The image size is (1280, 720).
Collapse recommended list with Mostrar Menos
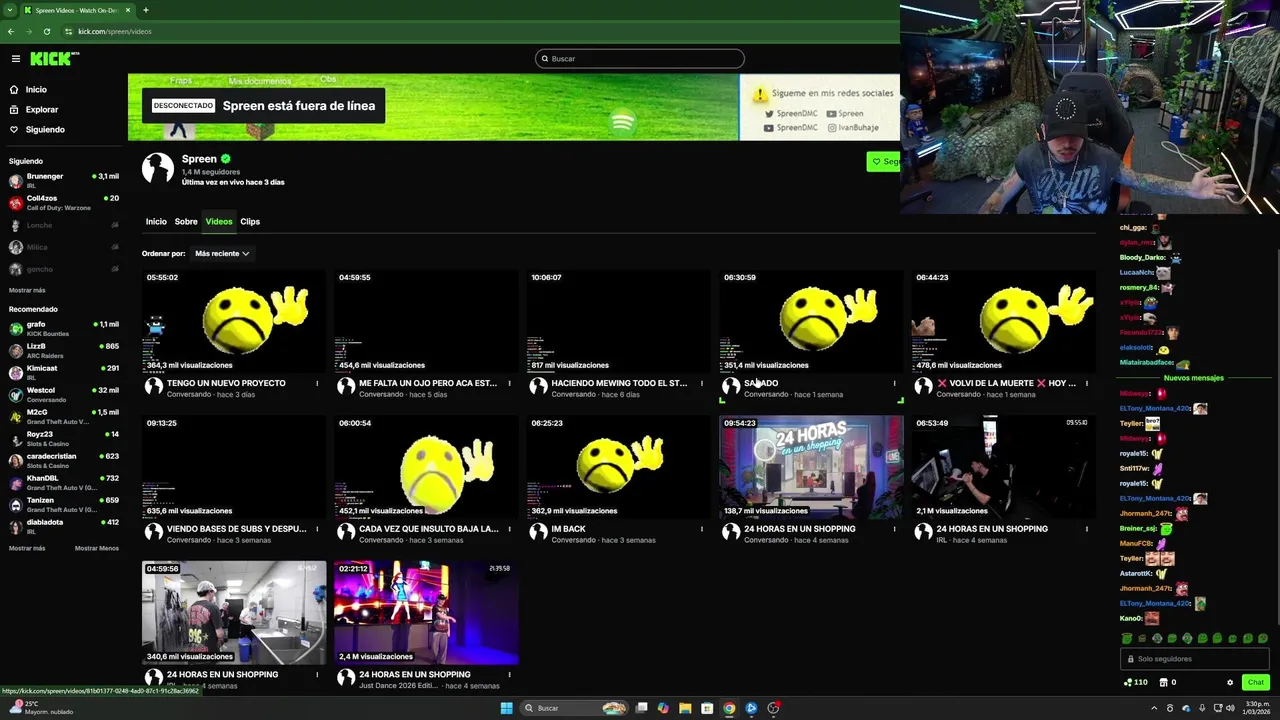pos(97,548)
